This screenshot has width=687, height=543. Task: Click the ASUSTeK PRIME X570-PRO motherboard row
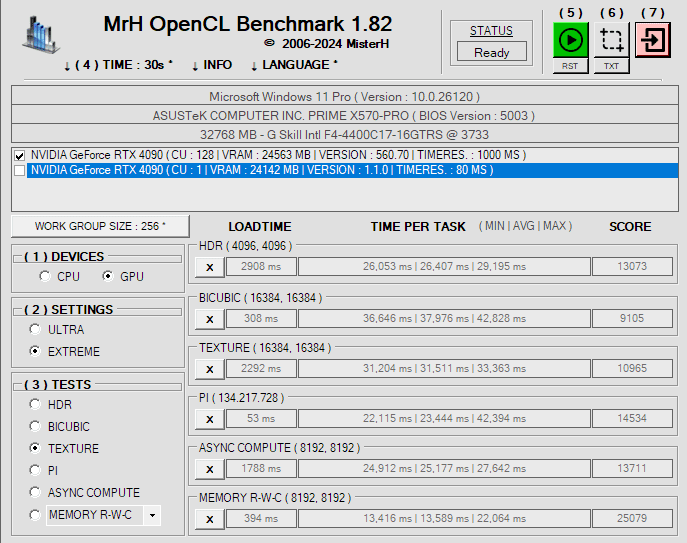pyautogui.click(x=345, y=116)
